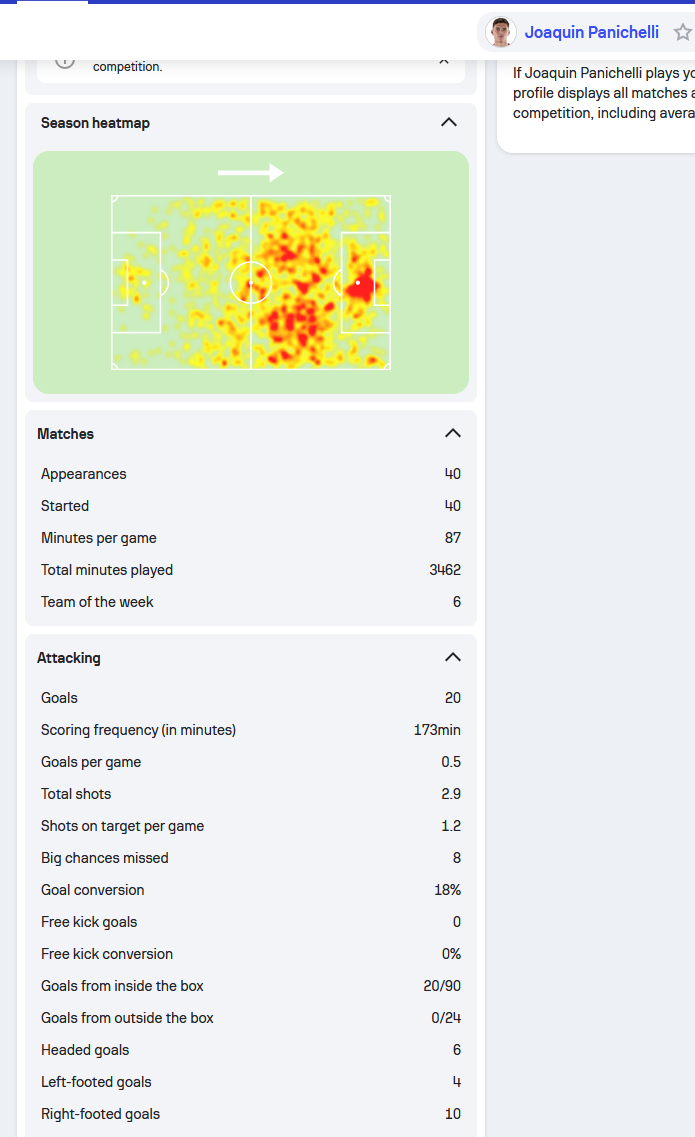The height and width of the screenshot is (1137, 695).
Task: Click the Right-footed goals stat
Action: (250, 1114)
